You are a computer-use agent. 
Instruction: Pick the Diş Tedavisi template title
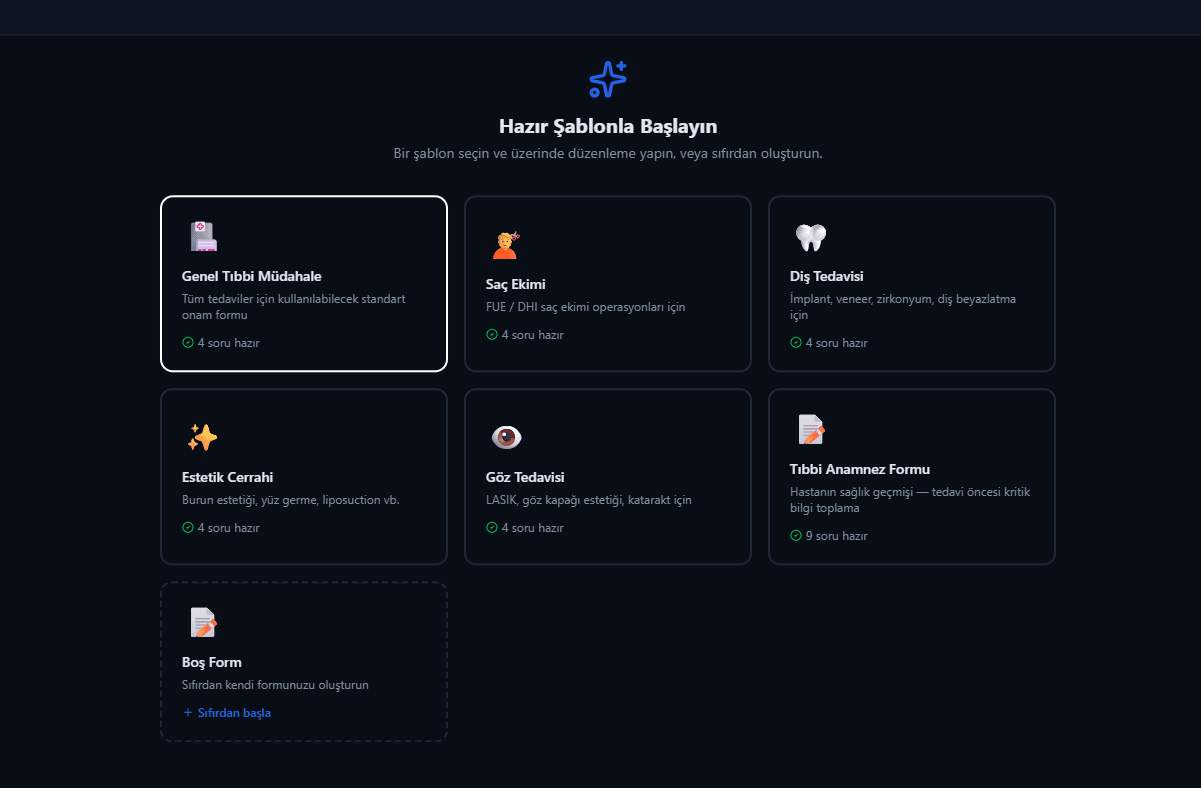(827, 276)
